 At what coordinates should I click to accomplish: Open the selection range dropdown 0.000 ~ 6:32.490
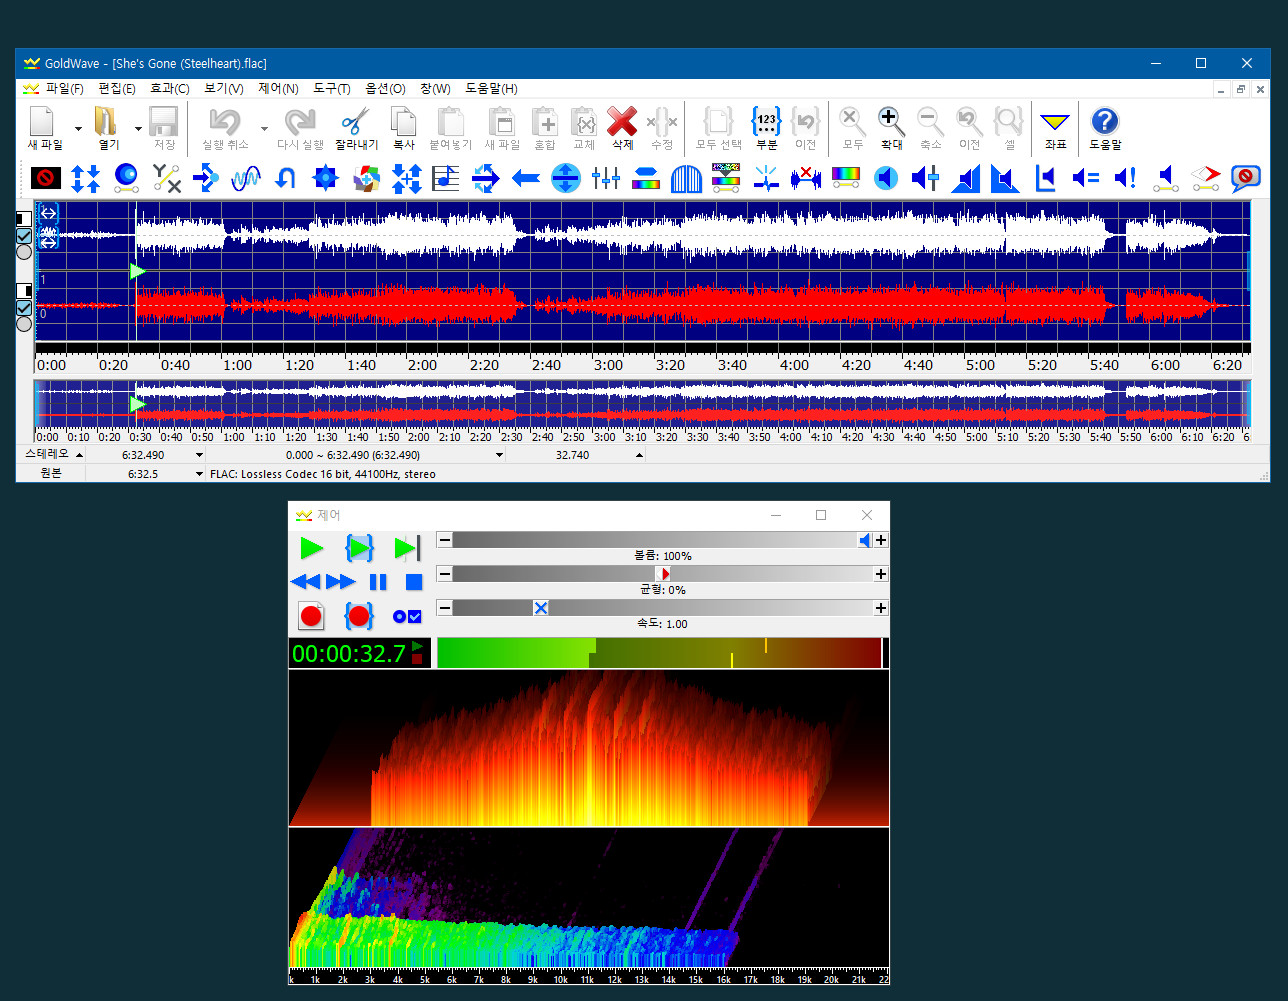click(x=500, y=455)
